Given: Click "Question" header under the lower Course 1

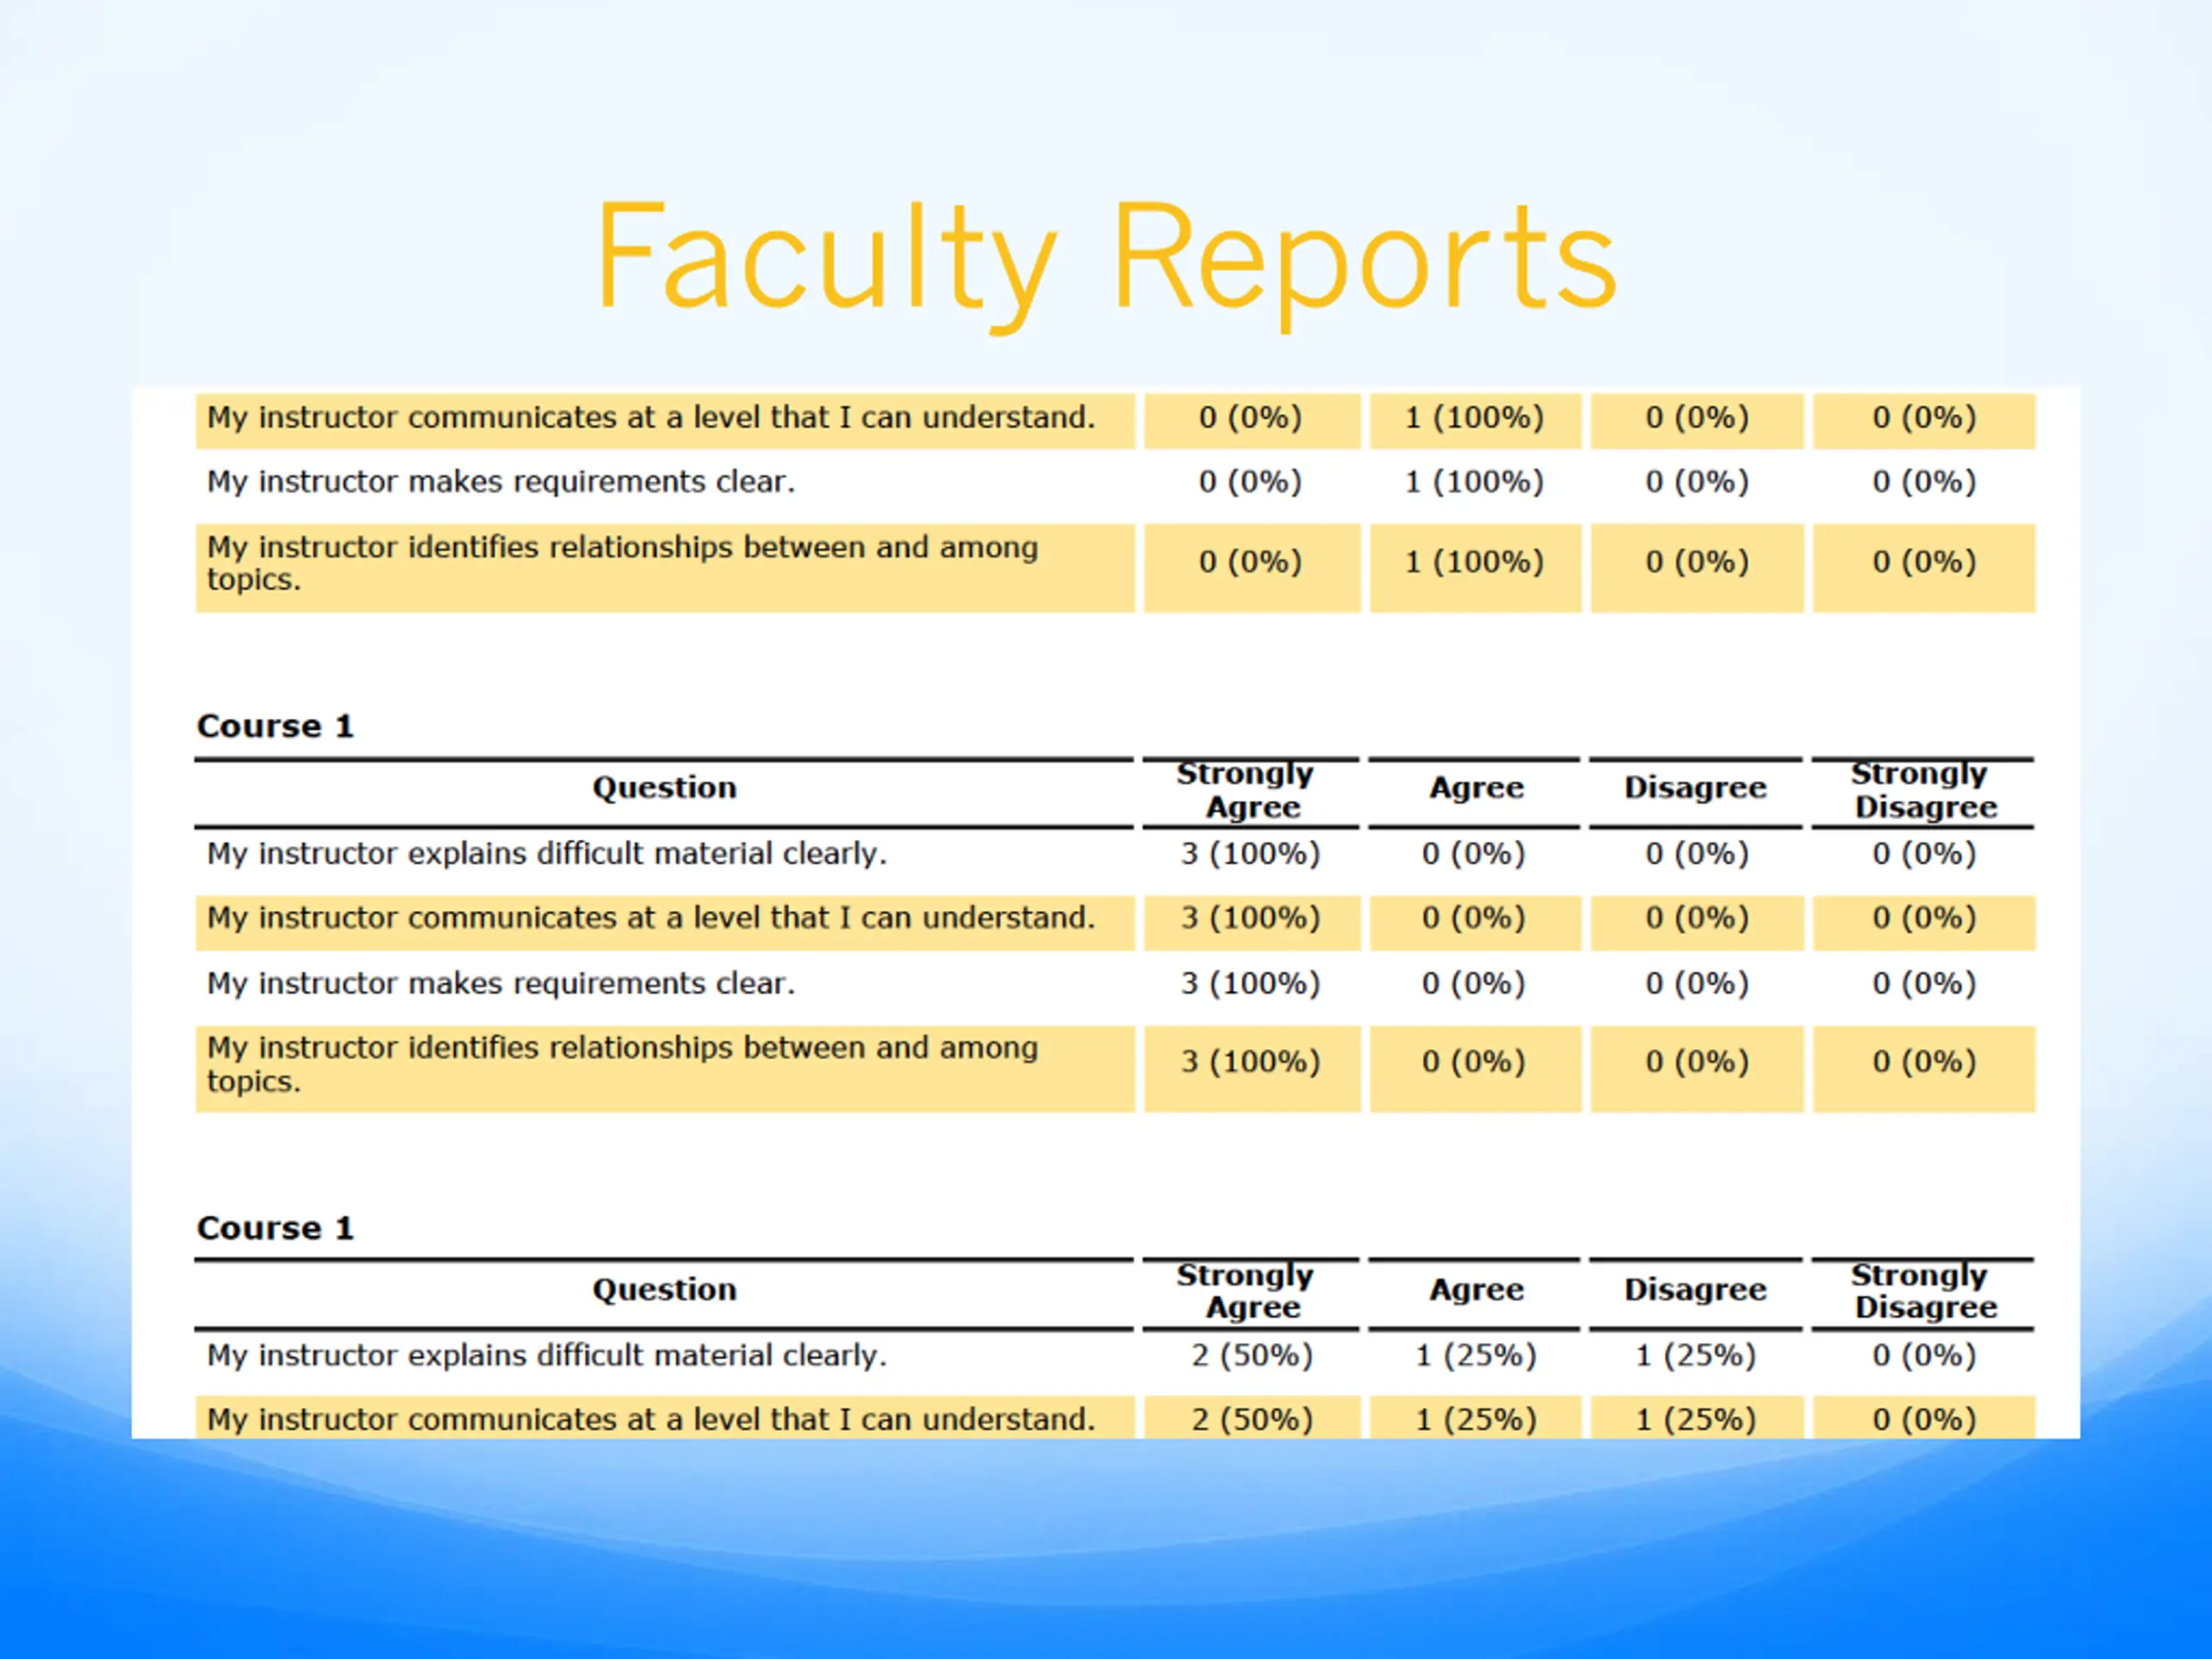Looking at the screenshot, I should tap(664, 1290).
